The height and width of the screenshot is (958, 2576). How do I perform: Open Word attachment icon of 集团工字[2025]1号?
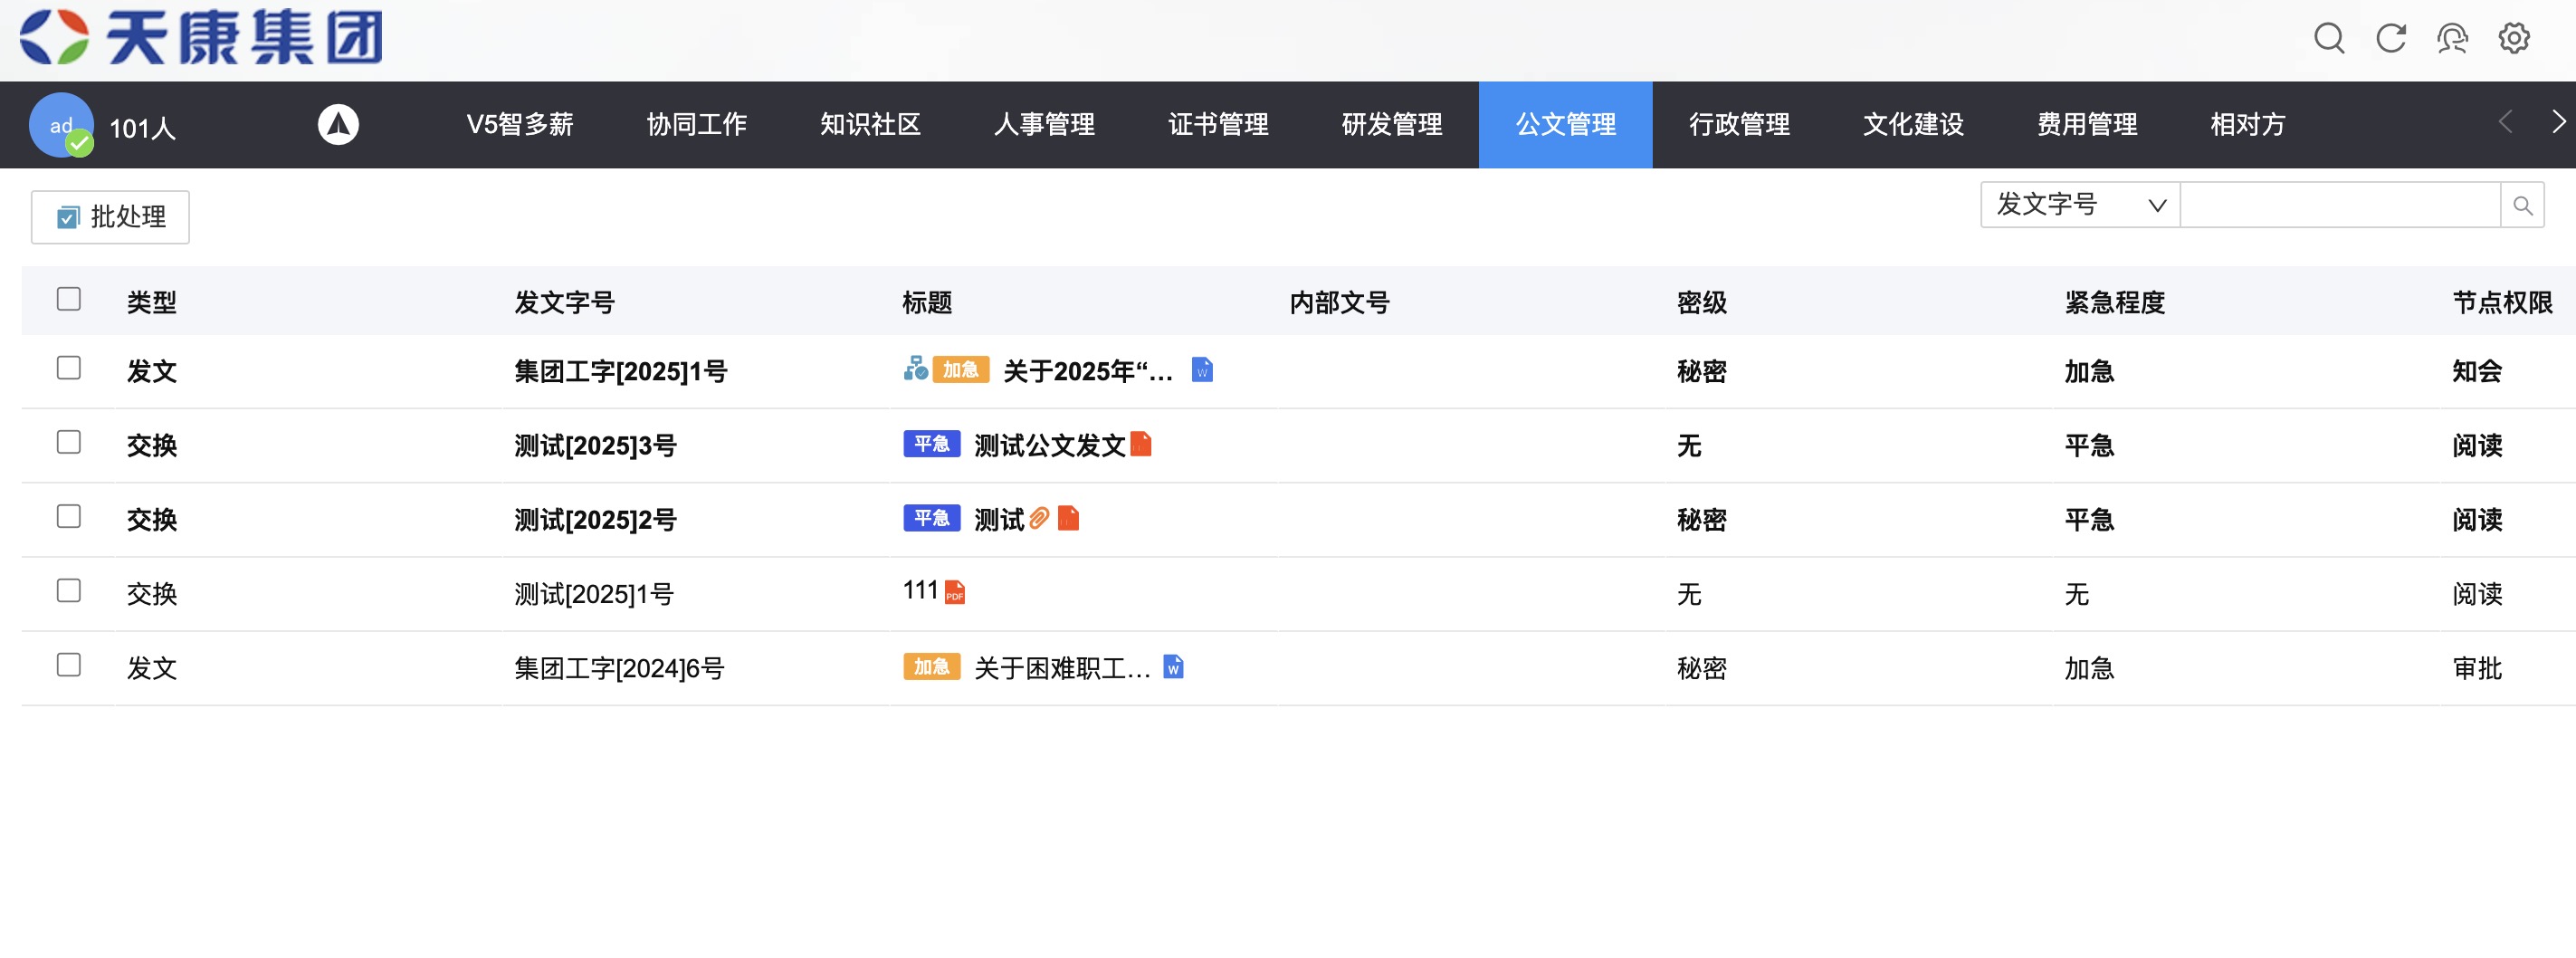(x=1202, y=370)
